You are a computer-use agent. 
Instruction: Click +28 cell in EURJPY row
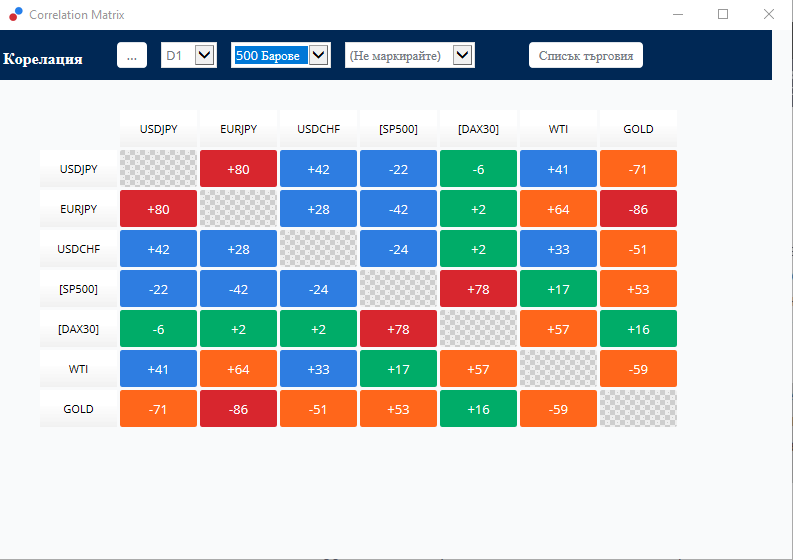pyautogui.click(x=318, y=209)
